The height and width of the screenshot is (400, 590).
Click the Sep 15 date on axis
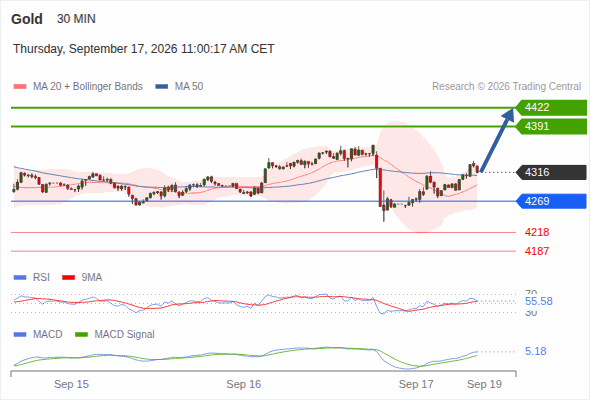click(71, 384)
